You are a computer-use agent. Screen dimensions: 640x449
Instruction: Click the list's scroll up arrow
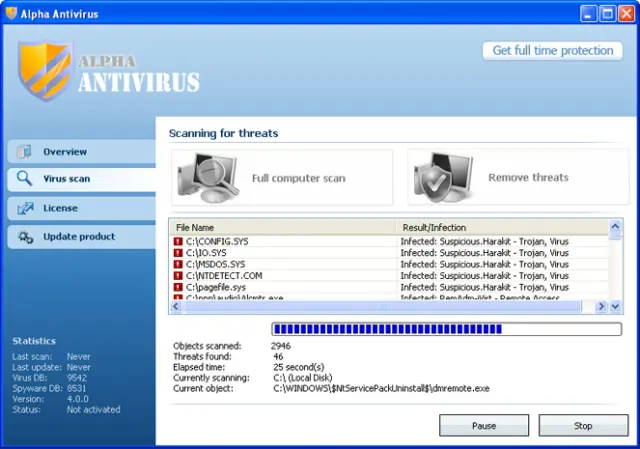click(615, 226)
